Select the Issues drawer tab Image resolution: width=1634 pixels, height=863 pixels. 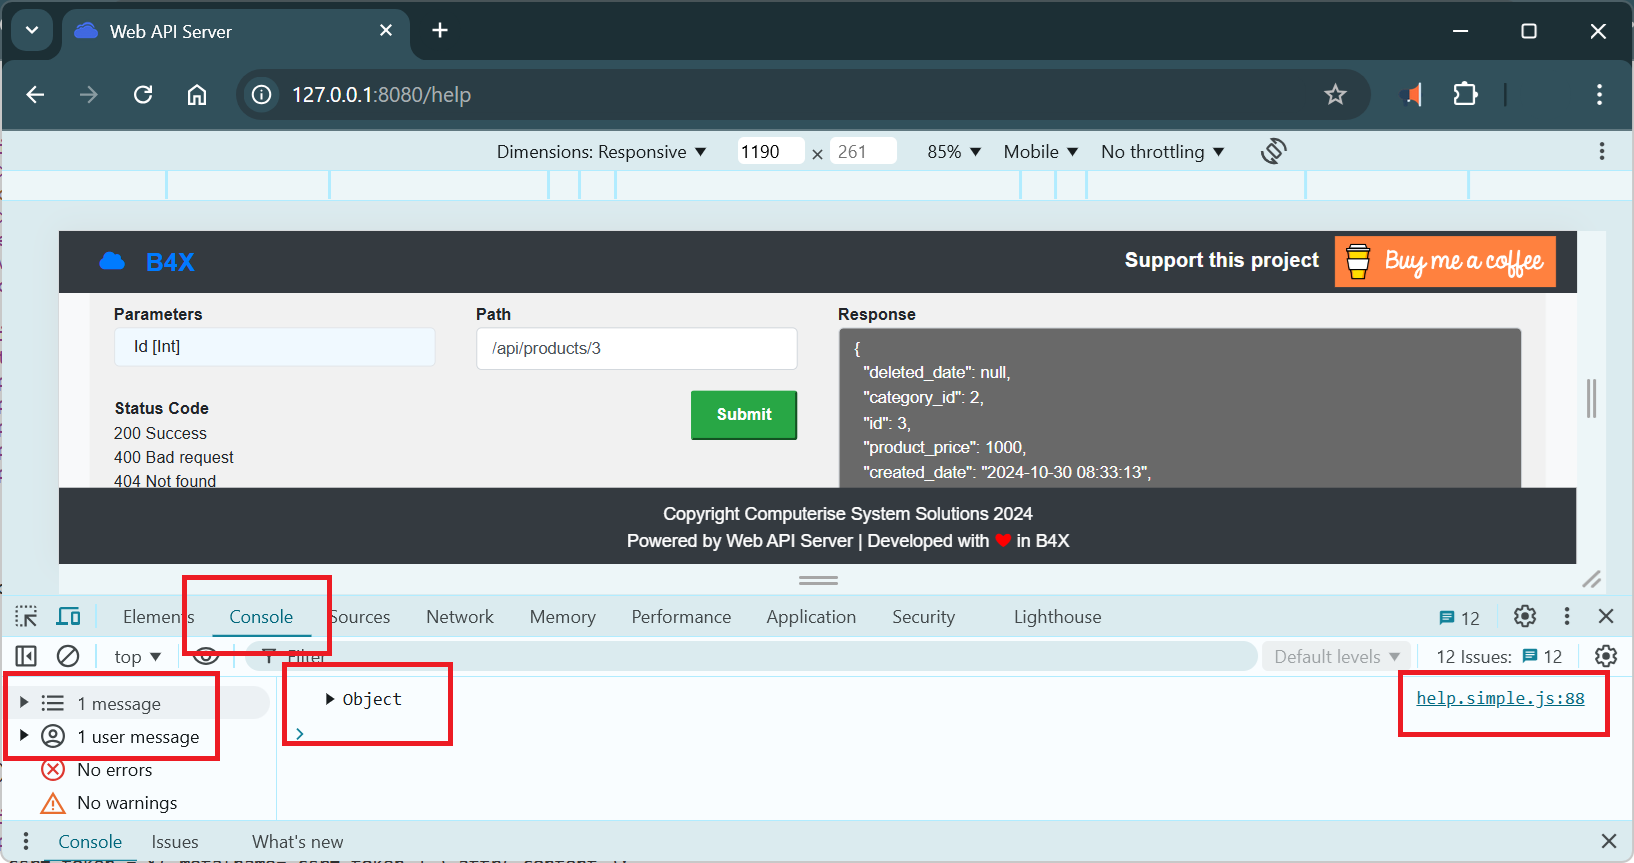tap(175, 842)
